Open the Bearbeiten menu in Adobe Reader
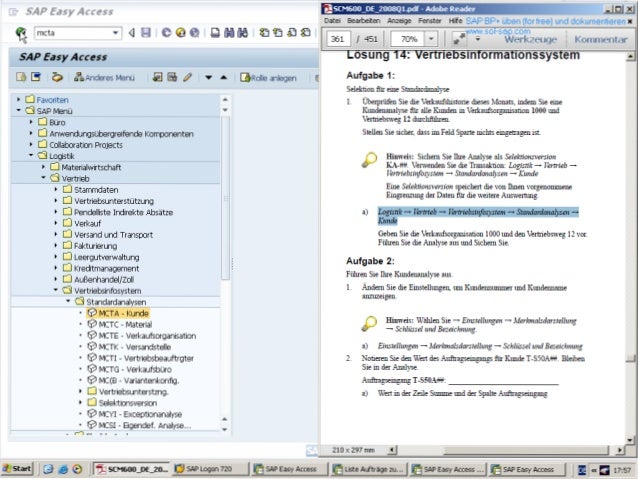638x479 pixels. (364, 21)
